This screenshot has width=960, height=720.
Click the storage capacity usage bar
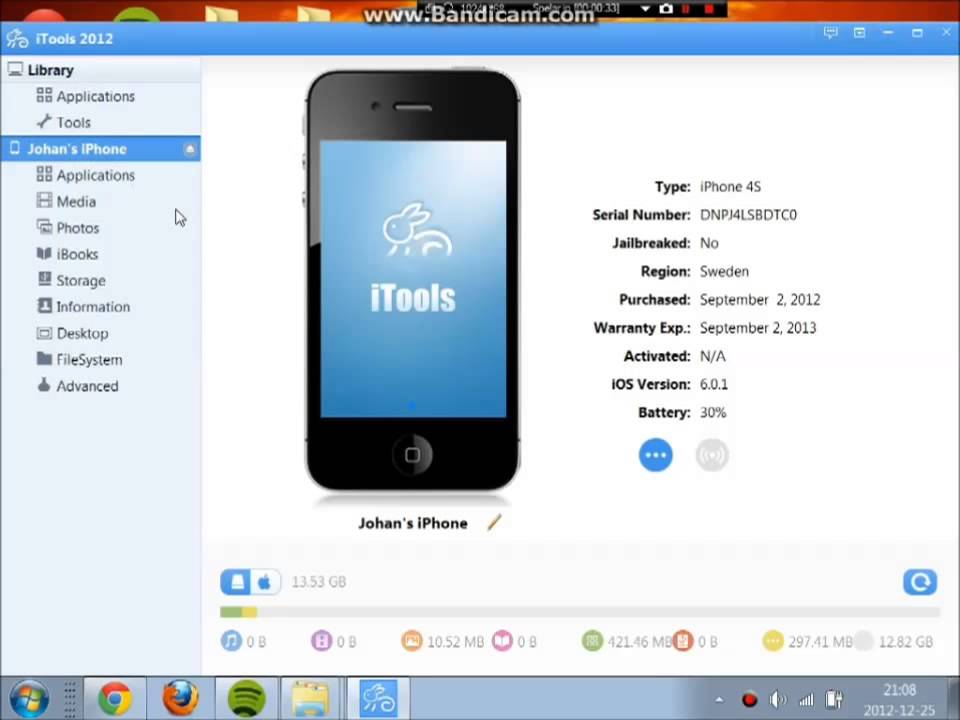pos(579,612)
